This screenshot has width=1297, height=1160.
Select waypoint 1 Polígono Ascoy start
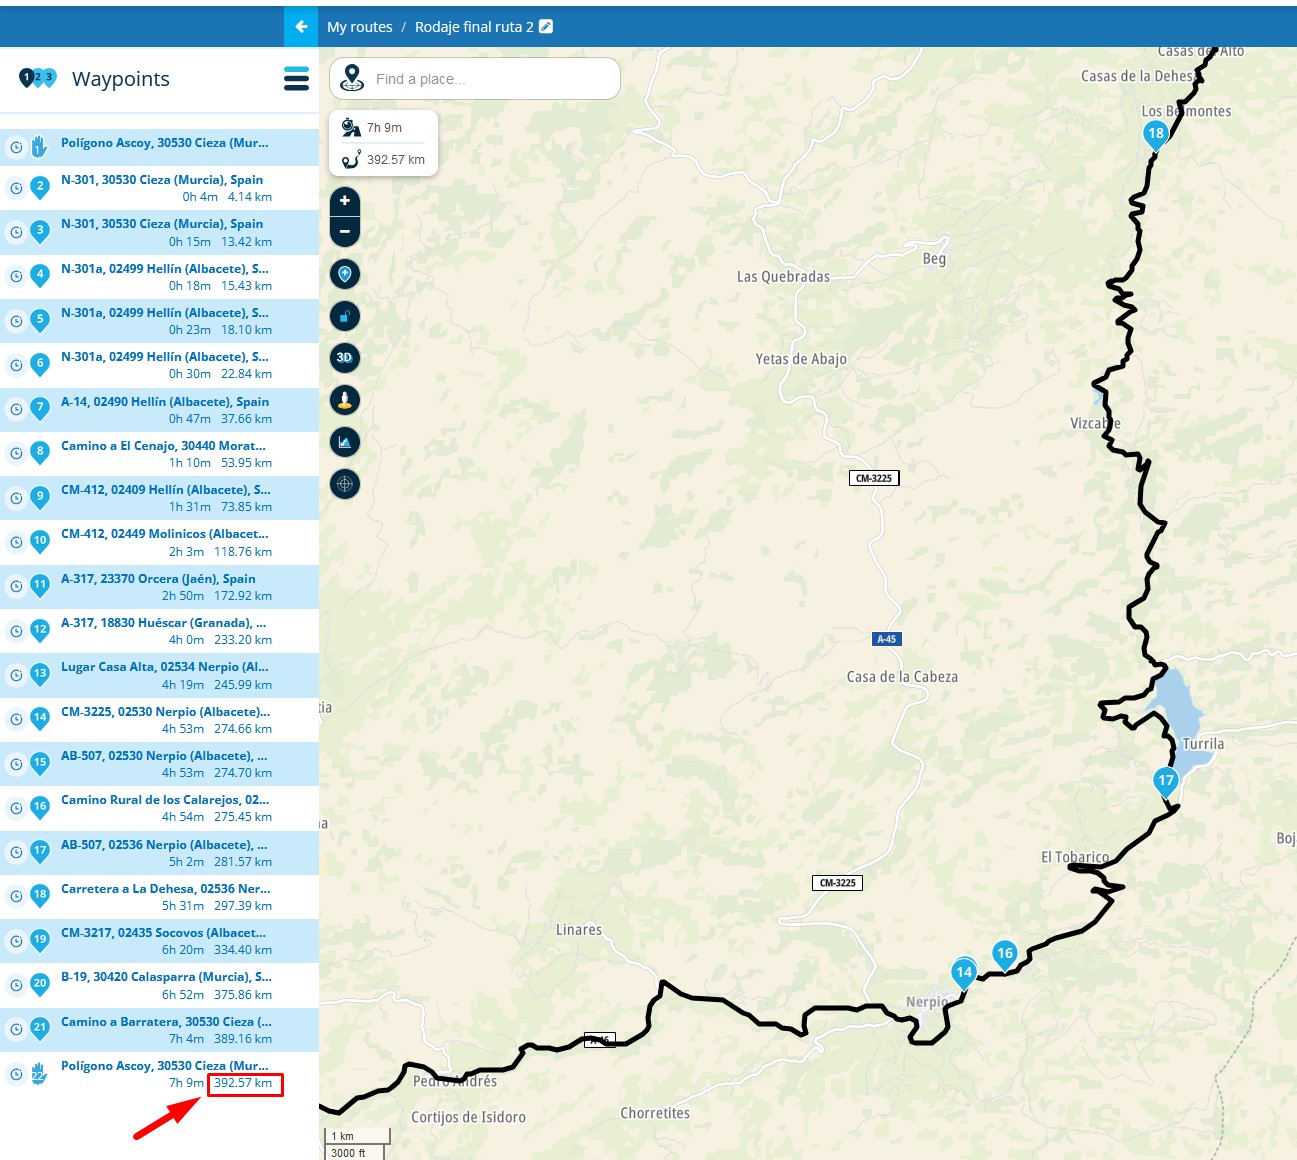159,148
